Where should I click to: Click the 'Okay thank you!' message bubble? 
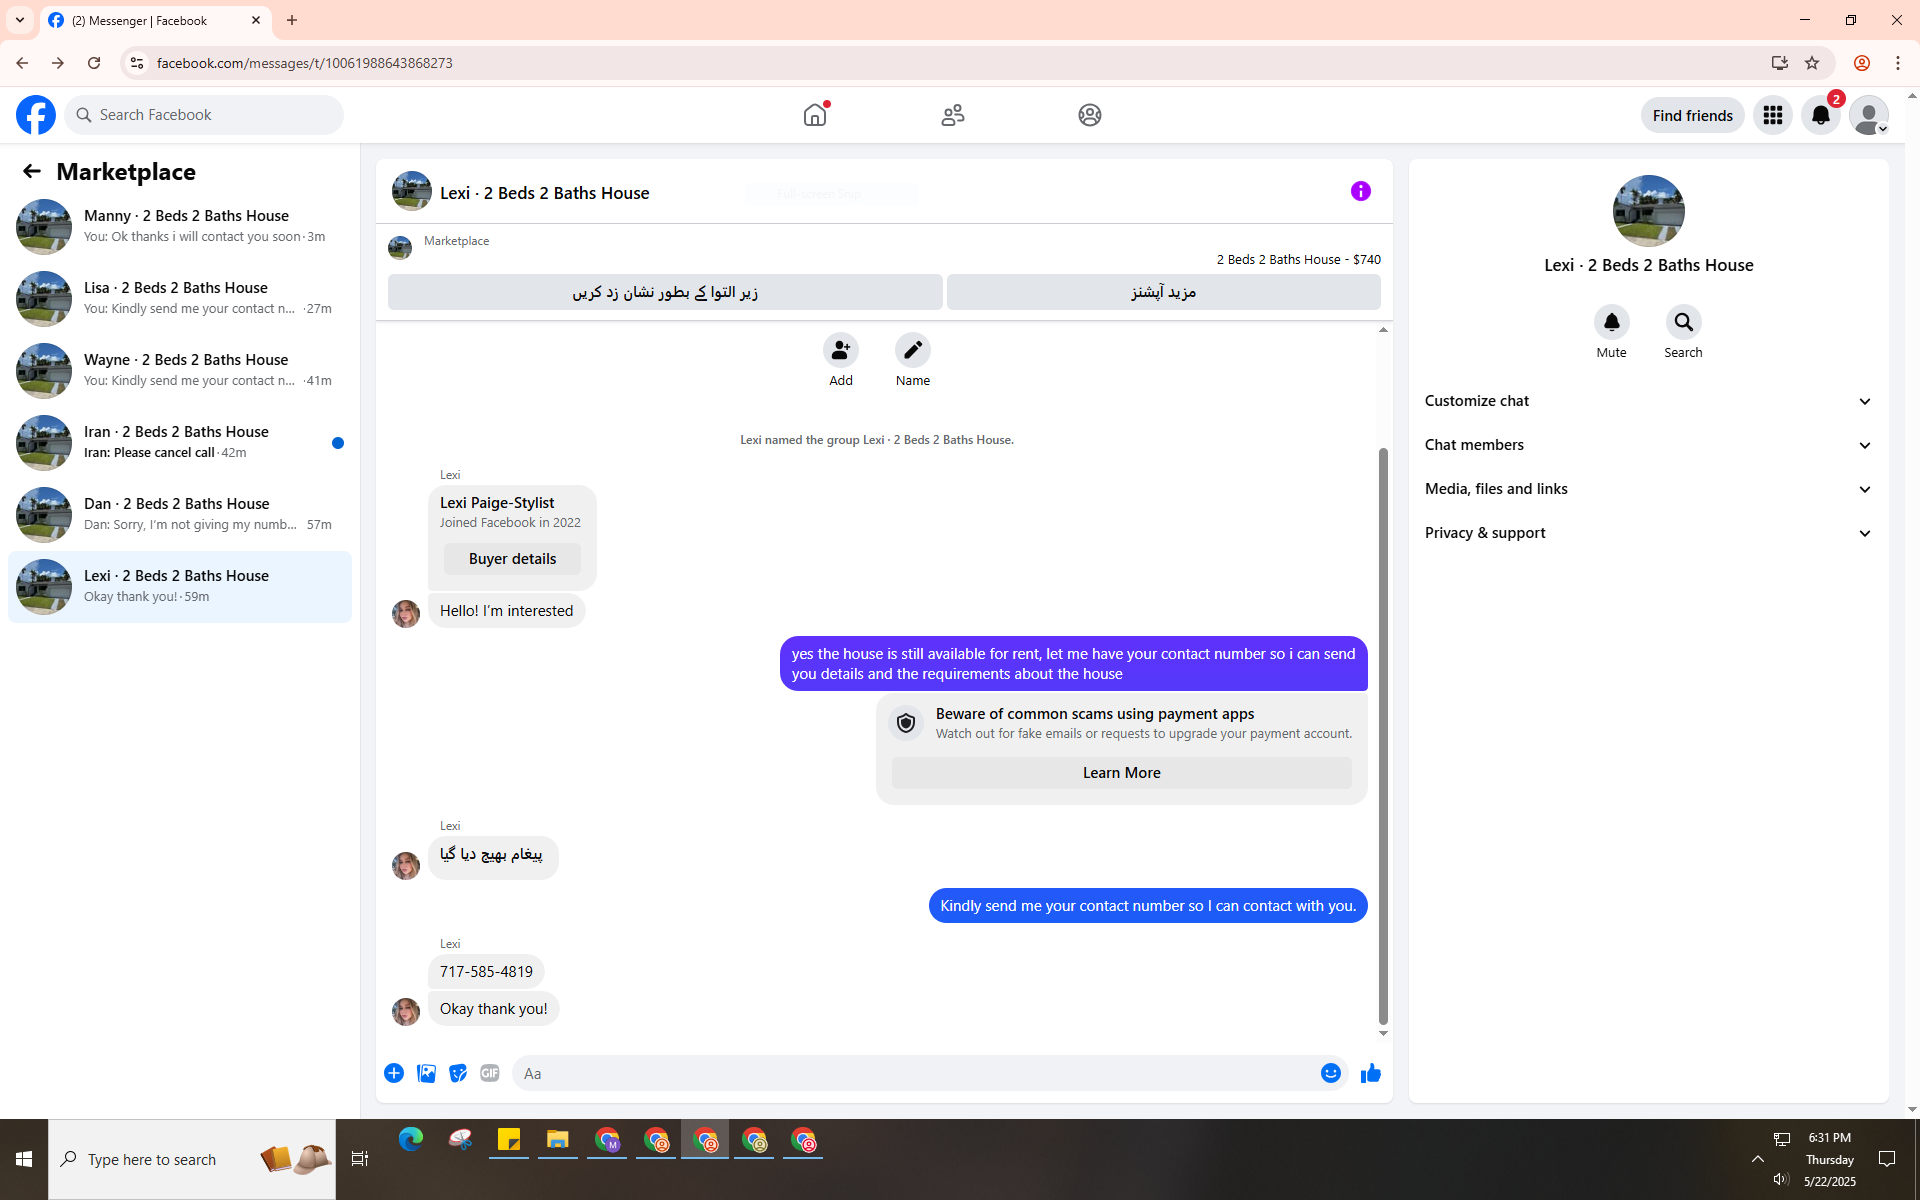[494, 1009]
